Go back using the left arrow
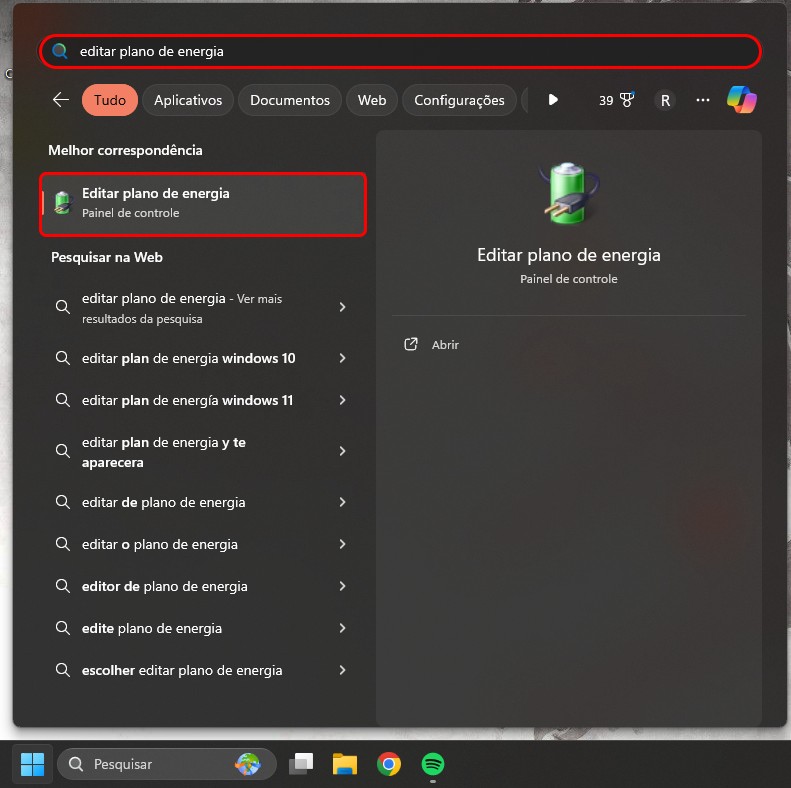 pos(61,100)
